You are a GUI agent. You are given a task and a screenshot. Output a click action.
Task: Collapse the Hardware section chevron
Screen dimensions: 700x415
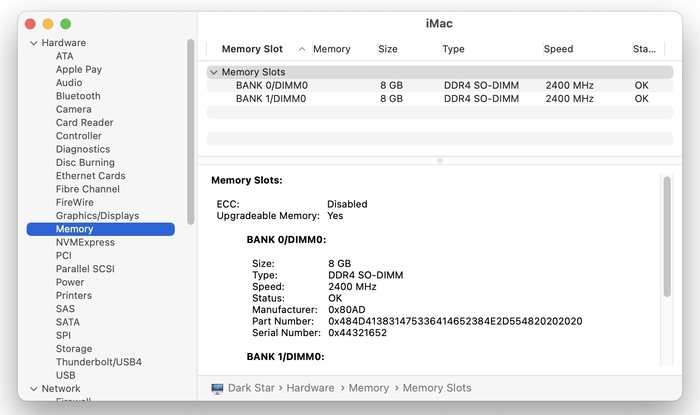tap(33, 43)
